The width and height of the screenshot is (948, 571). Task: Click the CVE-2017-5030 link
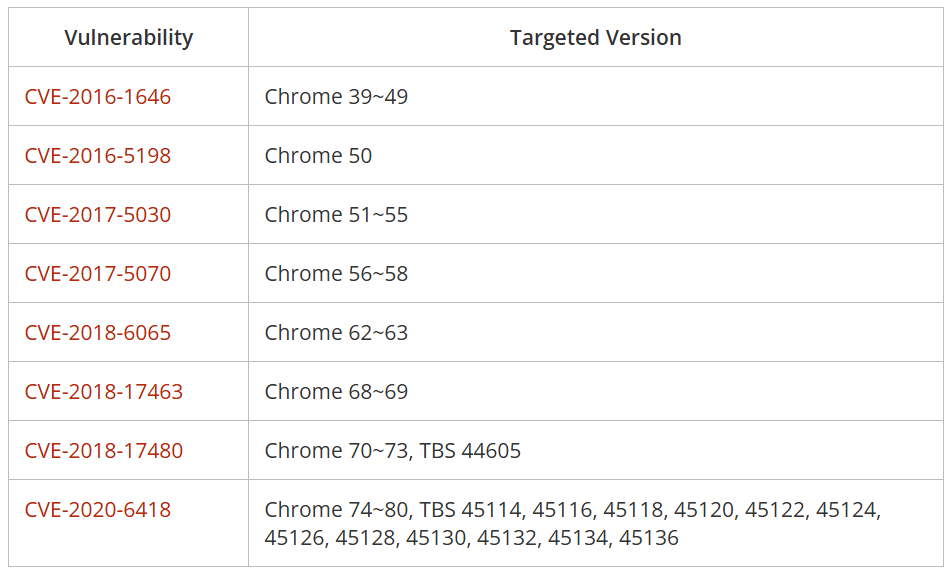click(x=98, y=215)
